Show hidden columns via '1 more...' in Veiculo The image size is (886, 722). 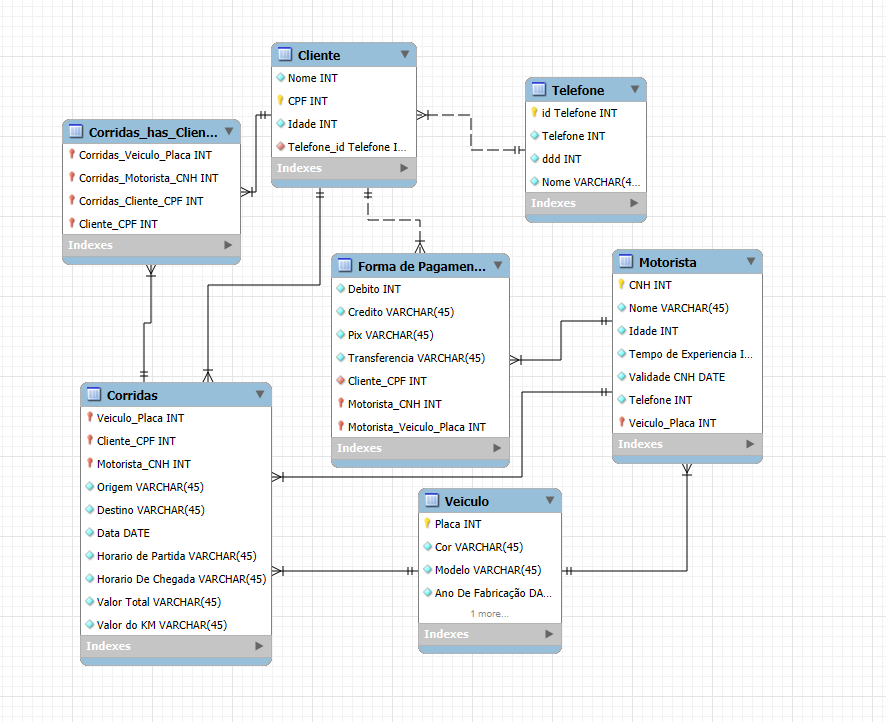tap(489, 614)
